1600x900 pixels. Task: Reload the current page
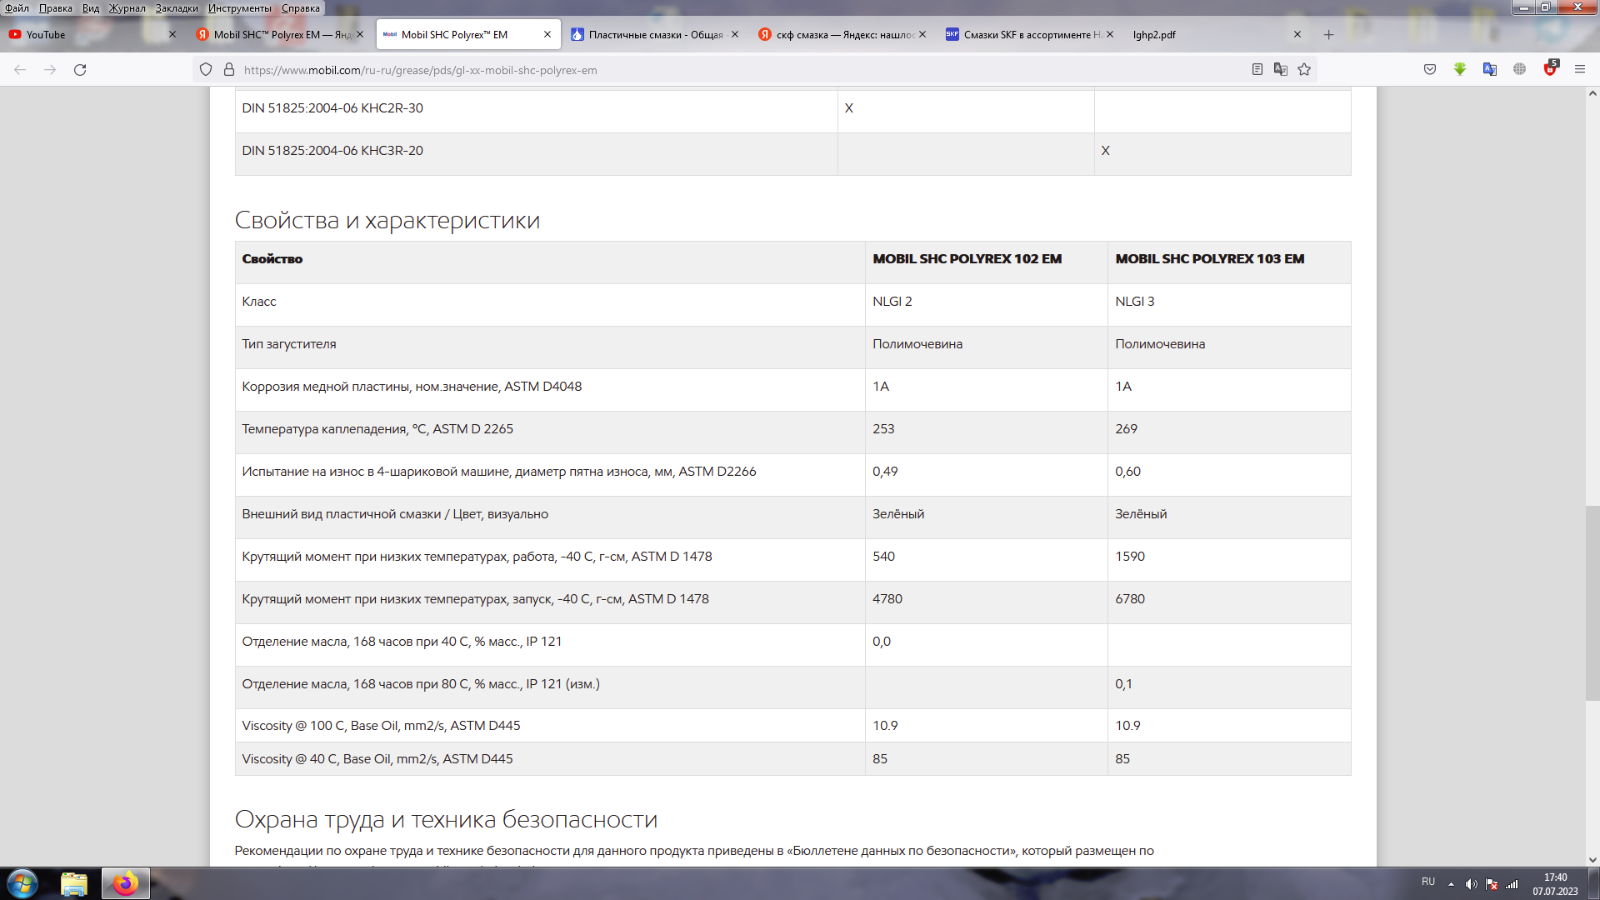click(80, 70)
